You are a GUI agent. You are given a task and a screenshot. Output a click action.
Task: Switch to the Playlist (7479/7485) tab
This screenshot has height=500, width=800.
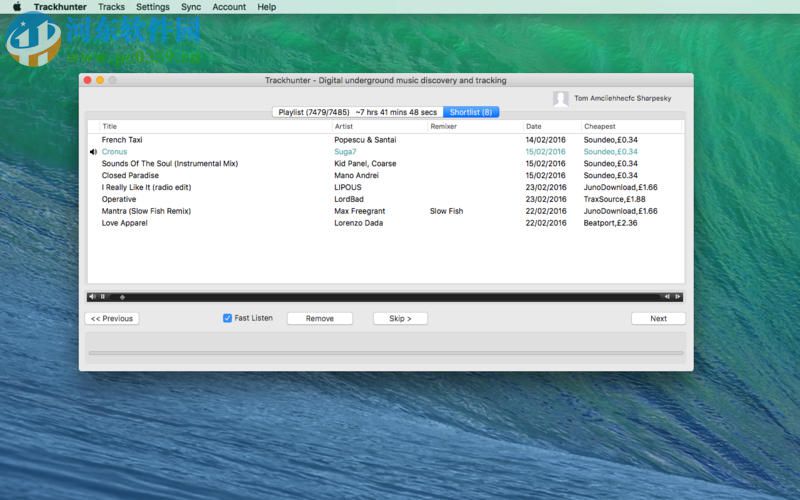(x=358, y=112)
